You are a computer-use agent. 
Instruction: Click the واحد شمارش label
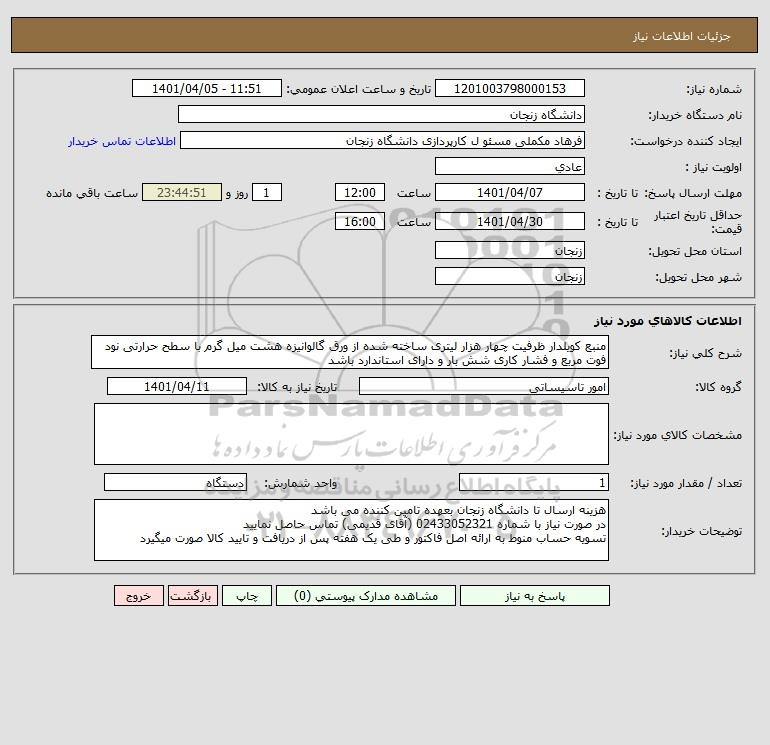click(301, 484)
